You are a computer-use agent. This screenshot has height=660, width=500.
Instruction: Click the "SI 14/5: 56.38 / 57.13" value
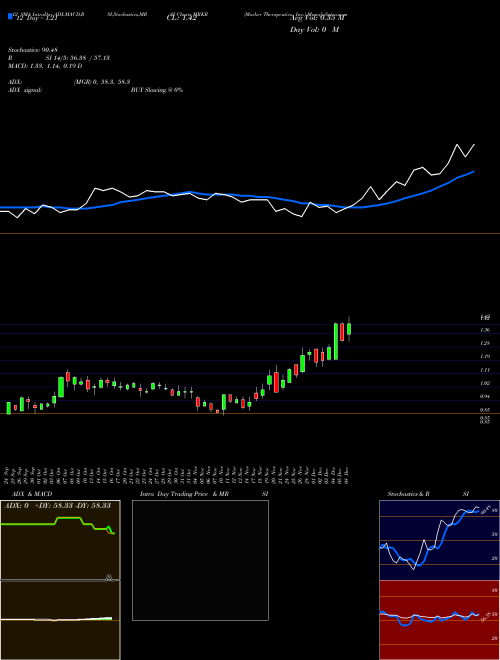[78, 58]
